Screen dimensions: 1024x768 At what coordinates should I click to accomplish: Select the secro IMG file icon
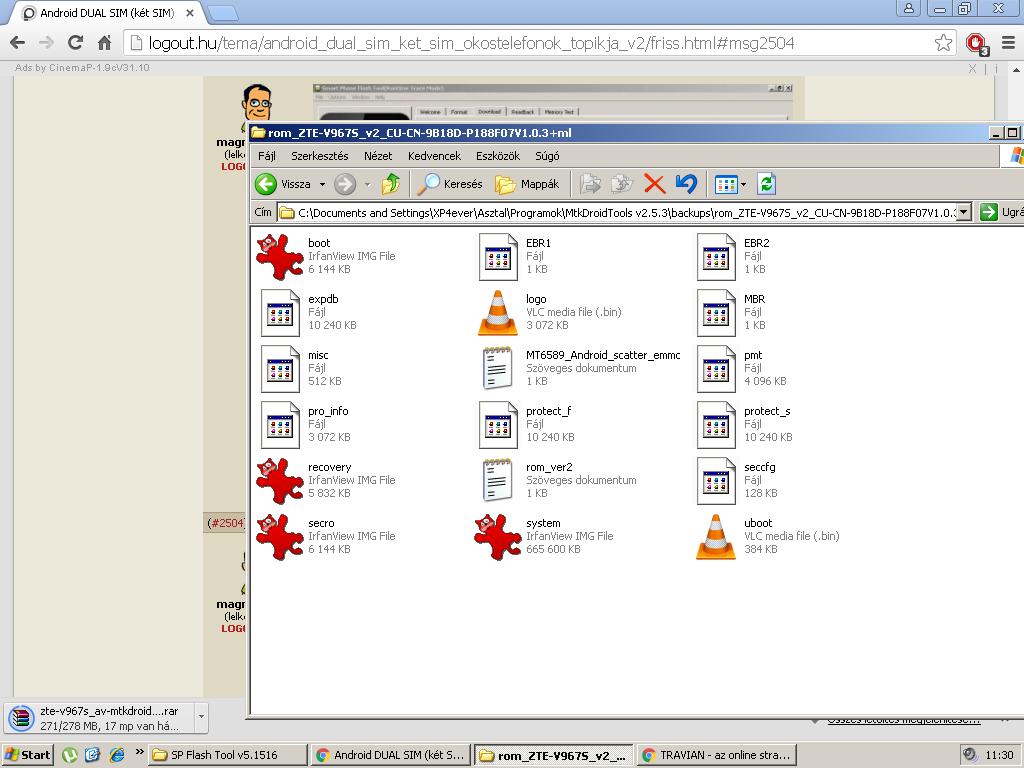tap(280, 537)
